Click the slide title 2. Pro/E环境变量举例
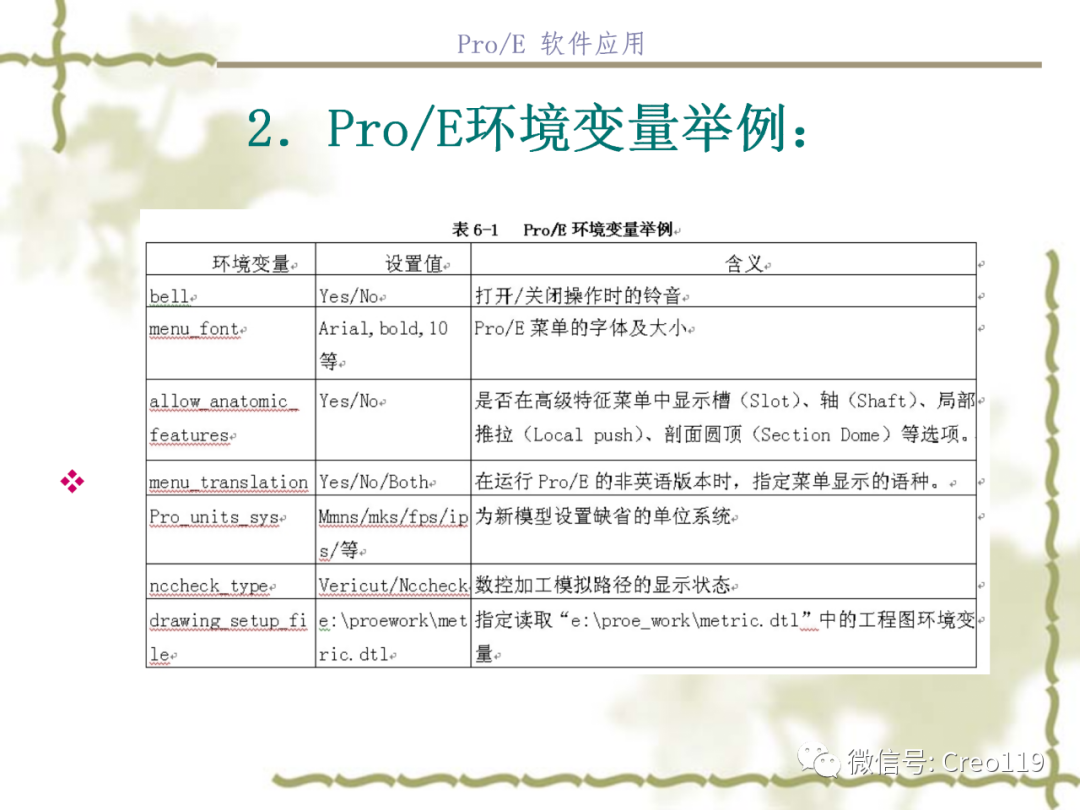The width and height of the screenshot is (1080, 810). (532, 128)
